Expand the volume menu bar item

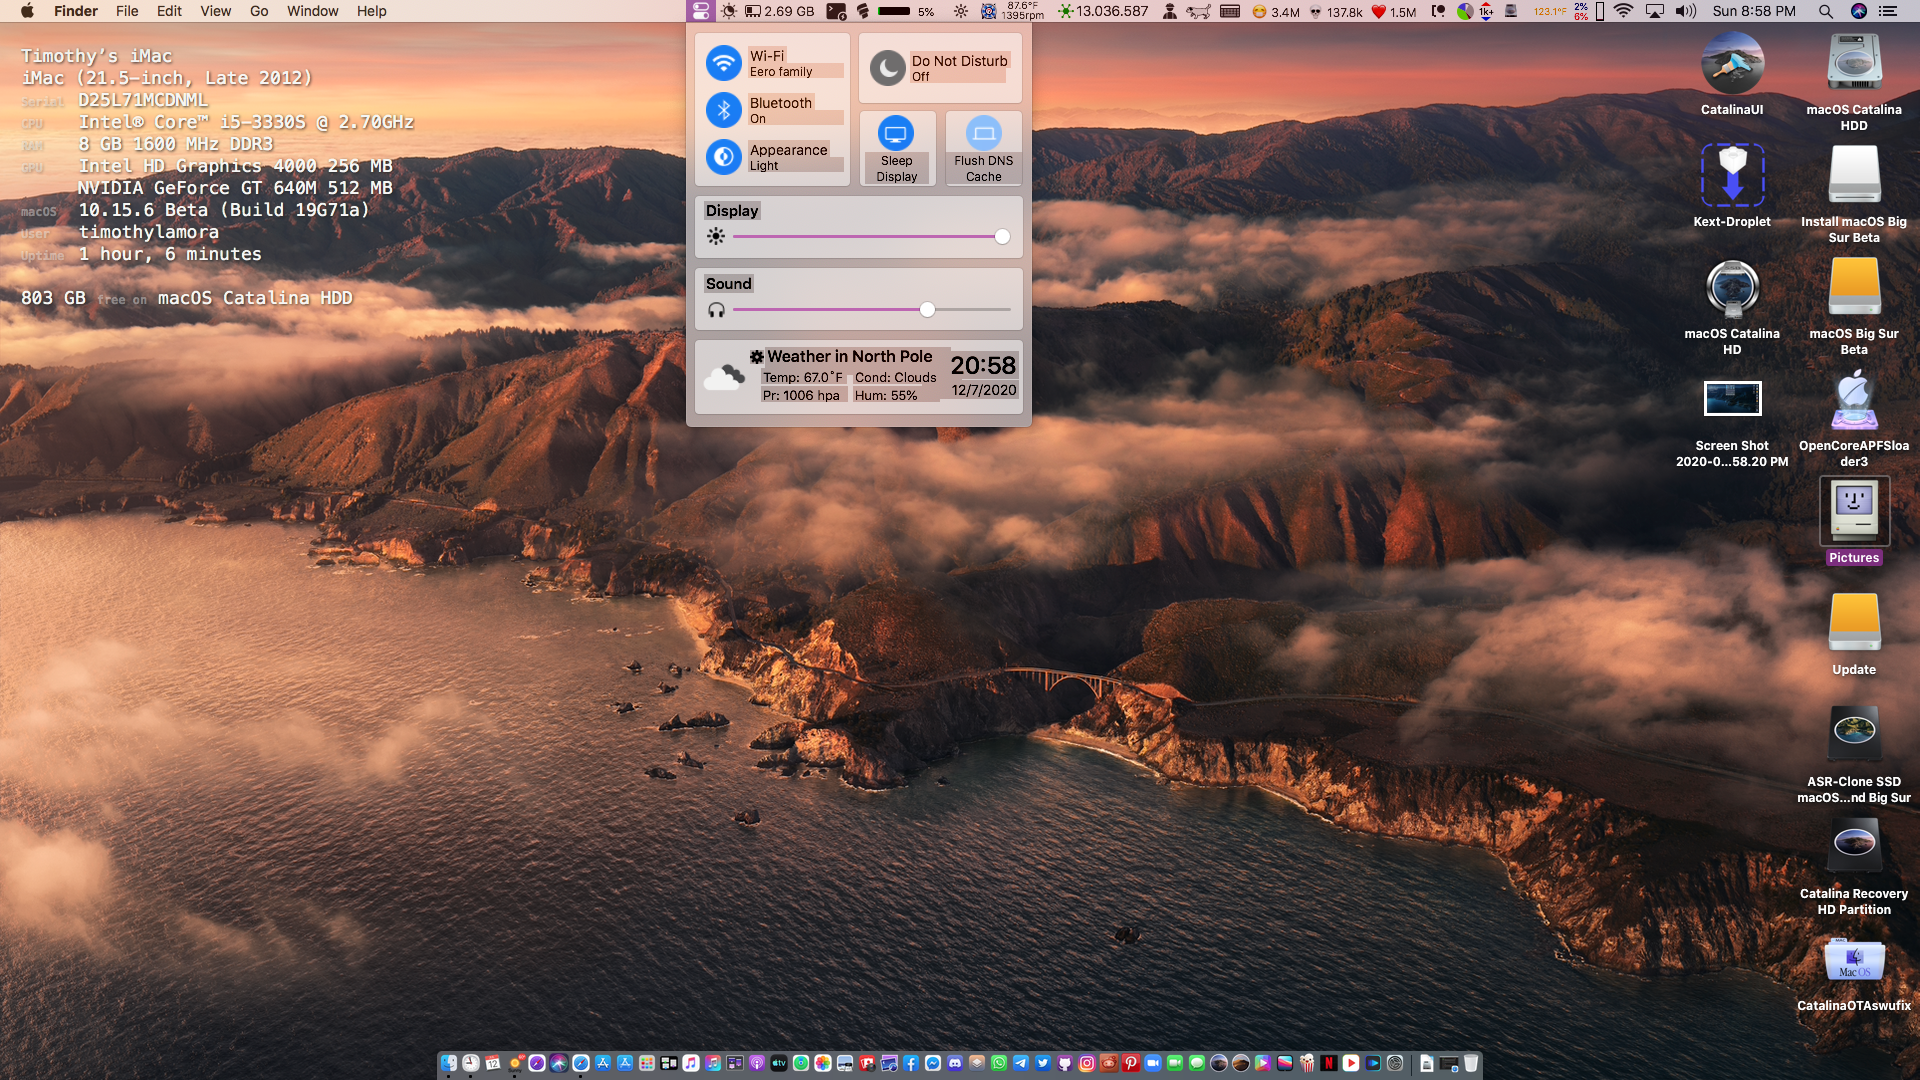tap(1686, 11)
